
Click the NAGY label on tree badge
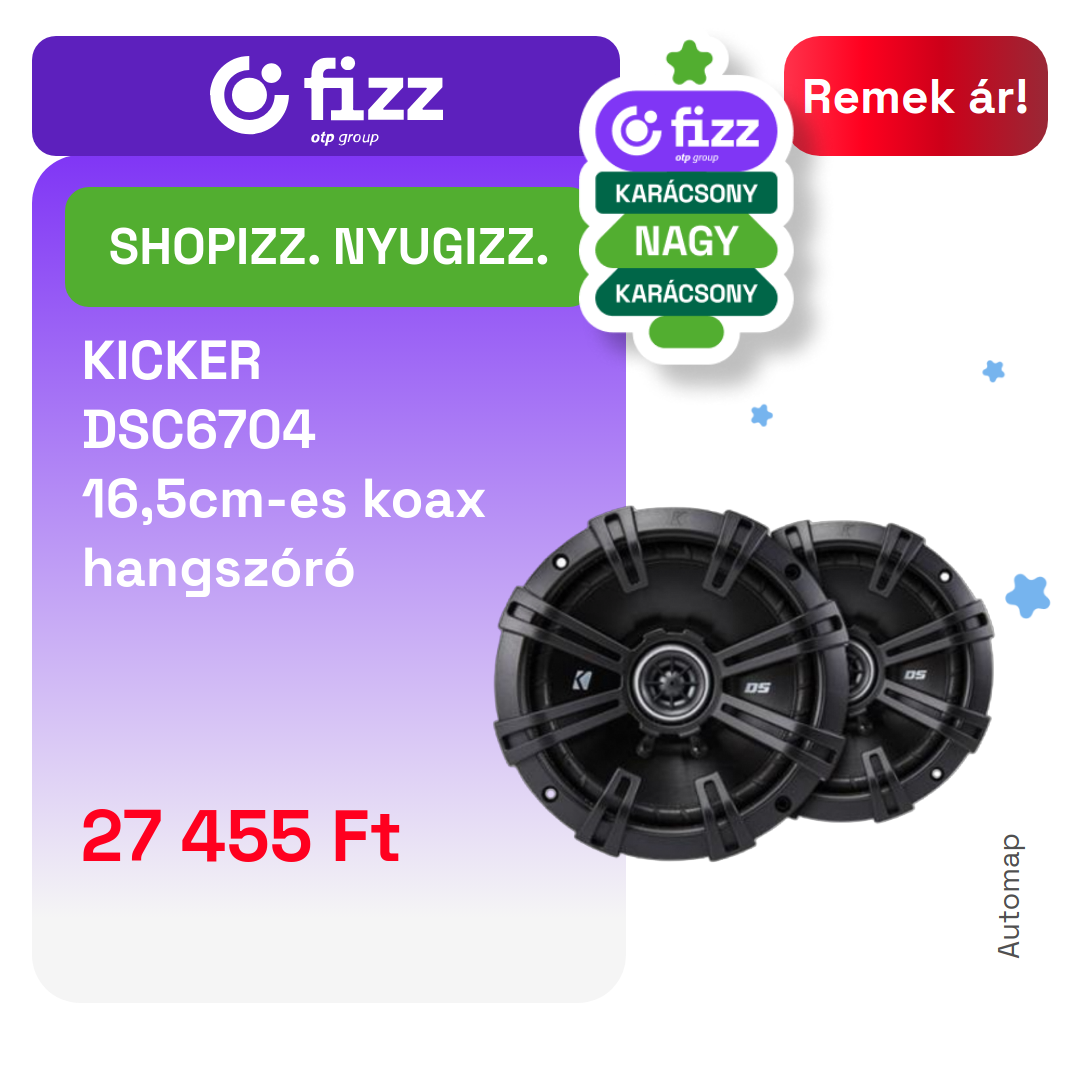(686, 241)
